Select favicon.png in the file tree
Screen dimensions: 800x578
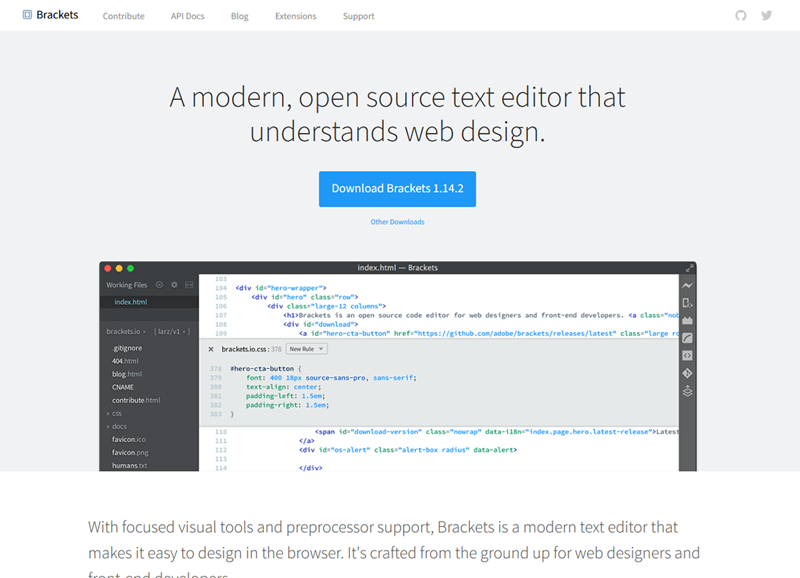[x=130, y=453]
